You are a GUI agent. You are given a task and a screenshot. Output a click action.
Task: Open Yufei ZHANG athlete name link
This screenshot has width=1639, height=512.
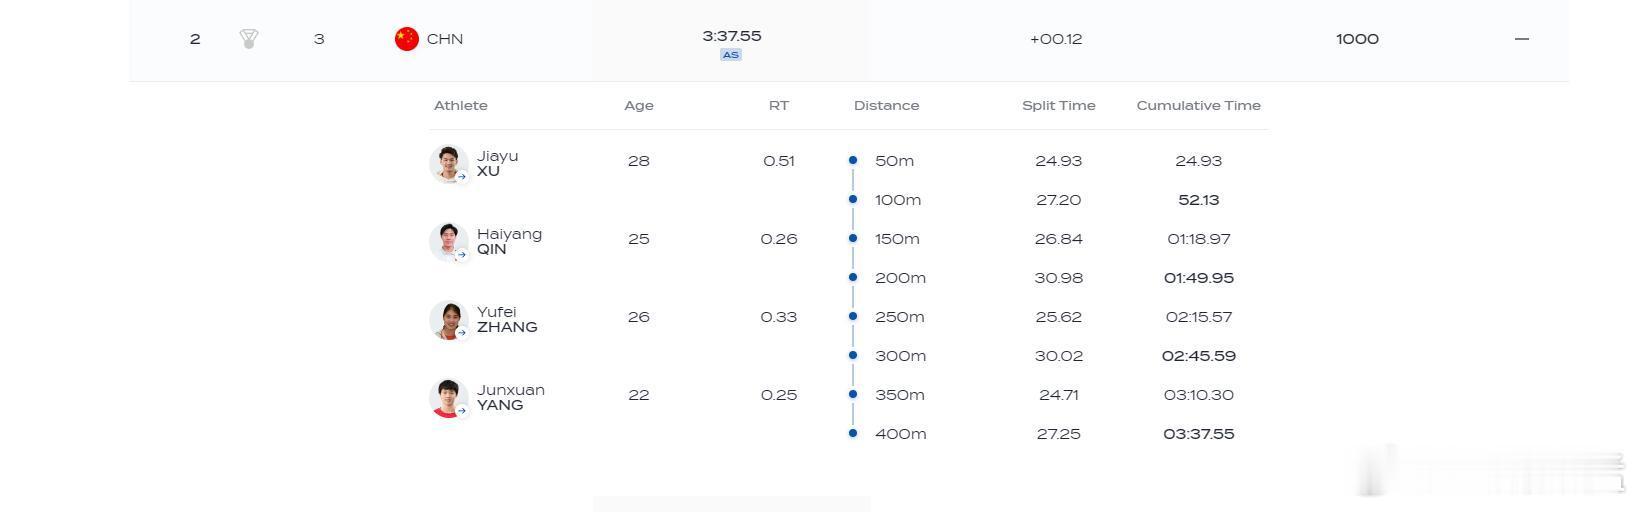coord(507,319)
